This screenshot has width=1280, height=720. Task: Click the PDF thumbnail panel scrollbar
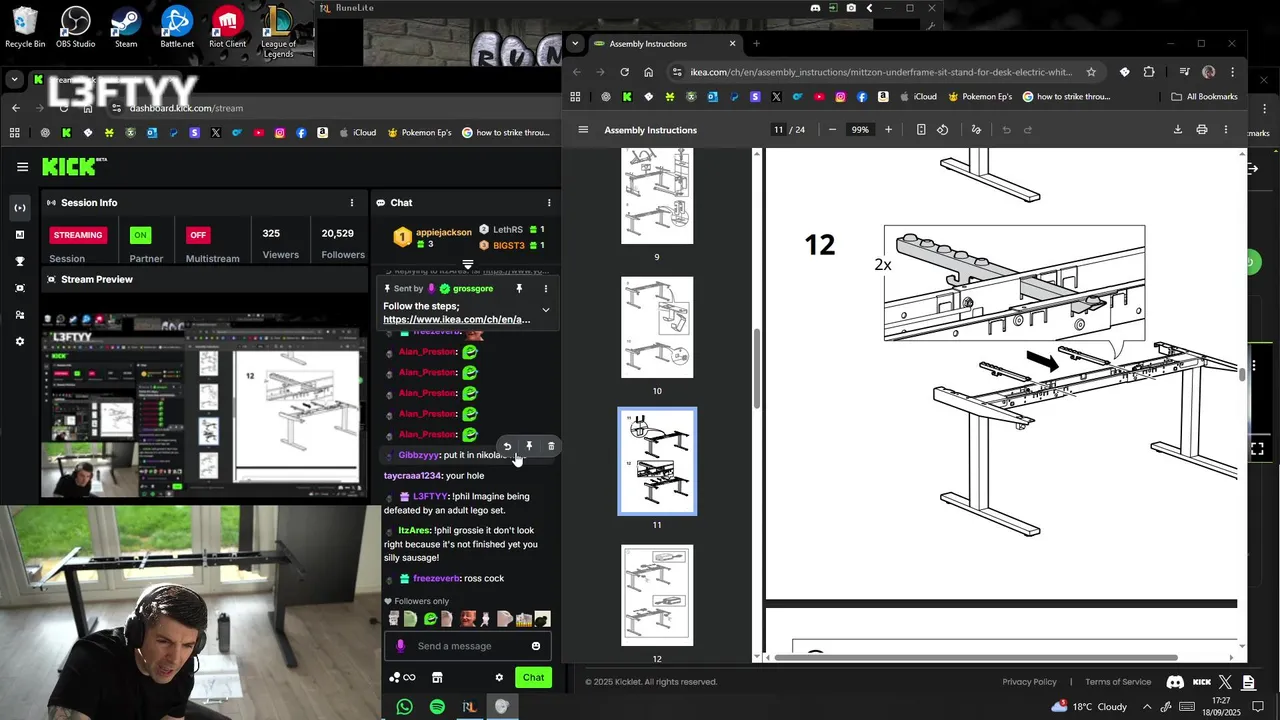[757, 368]
